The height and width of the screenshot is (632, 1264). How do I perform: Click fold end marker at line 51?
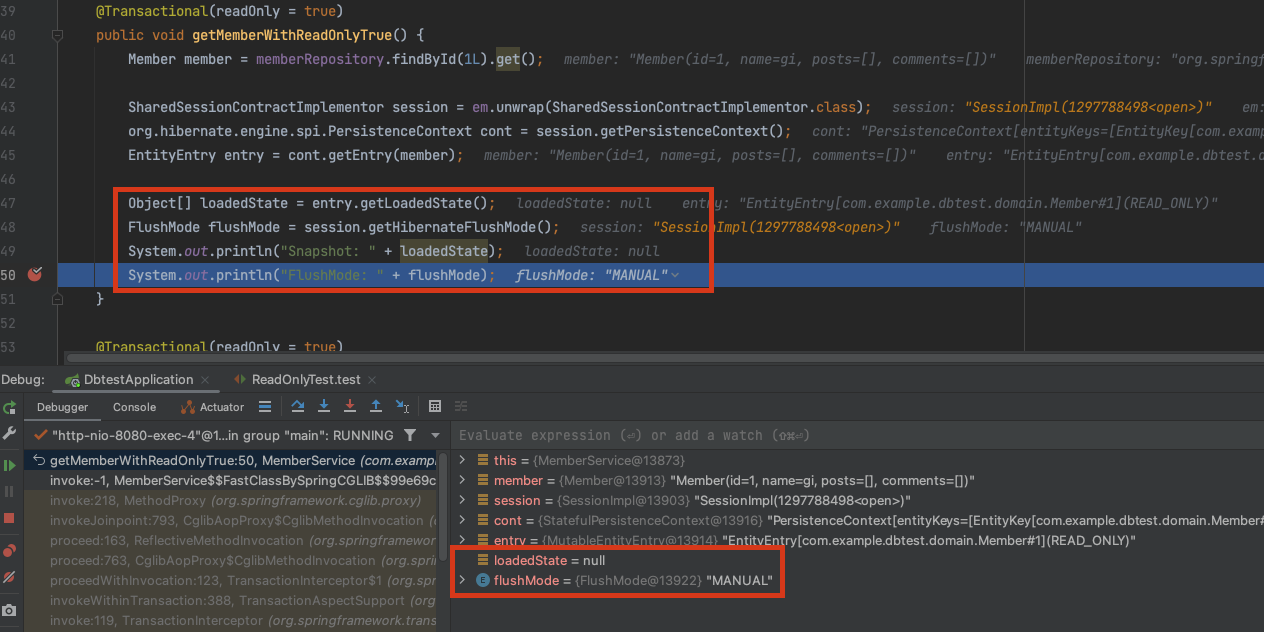pyautogui.click(x=57, y=299)
